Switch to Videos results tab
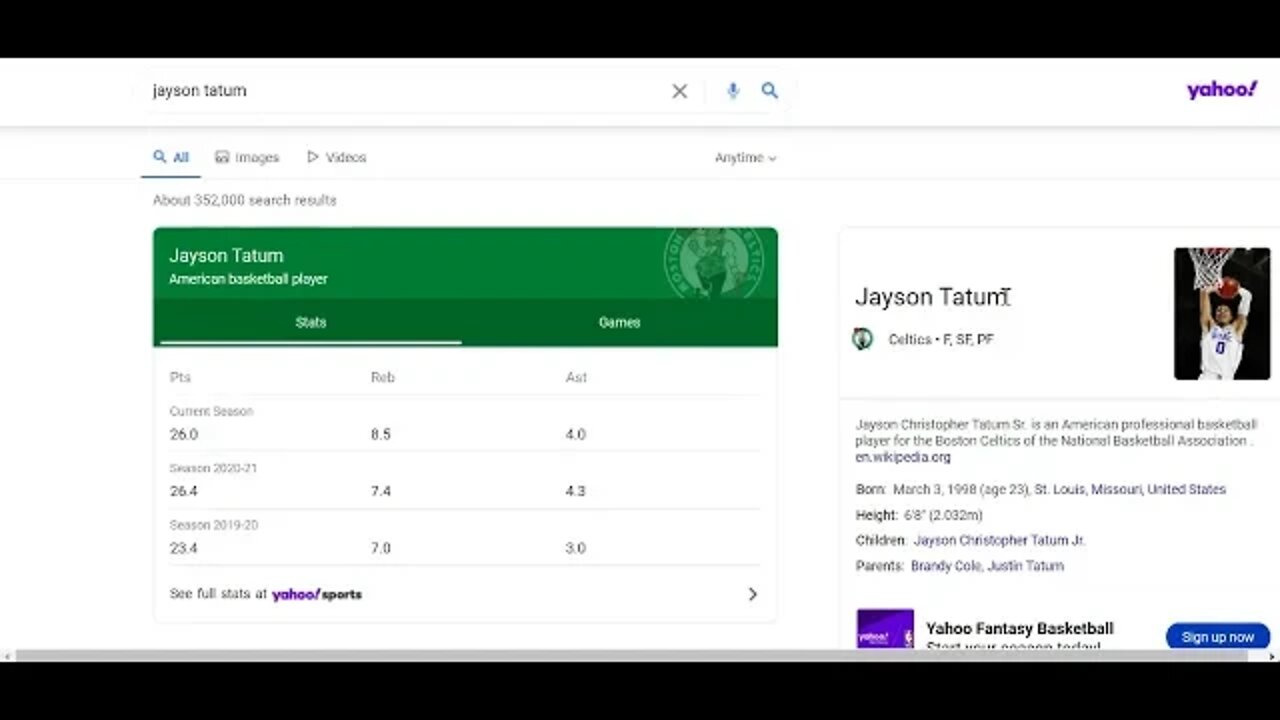The width and height of the screenshot is (1280, 720). [336, 157]
